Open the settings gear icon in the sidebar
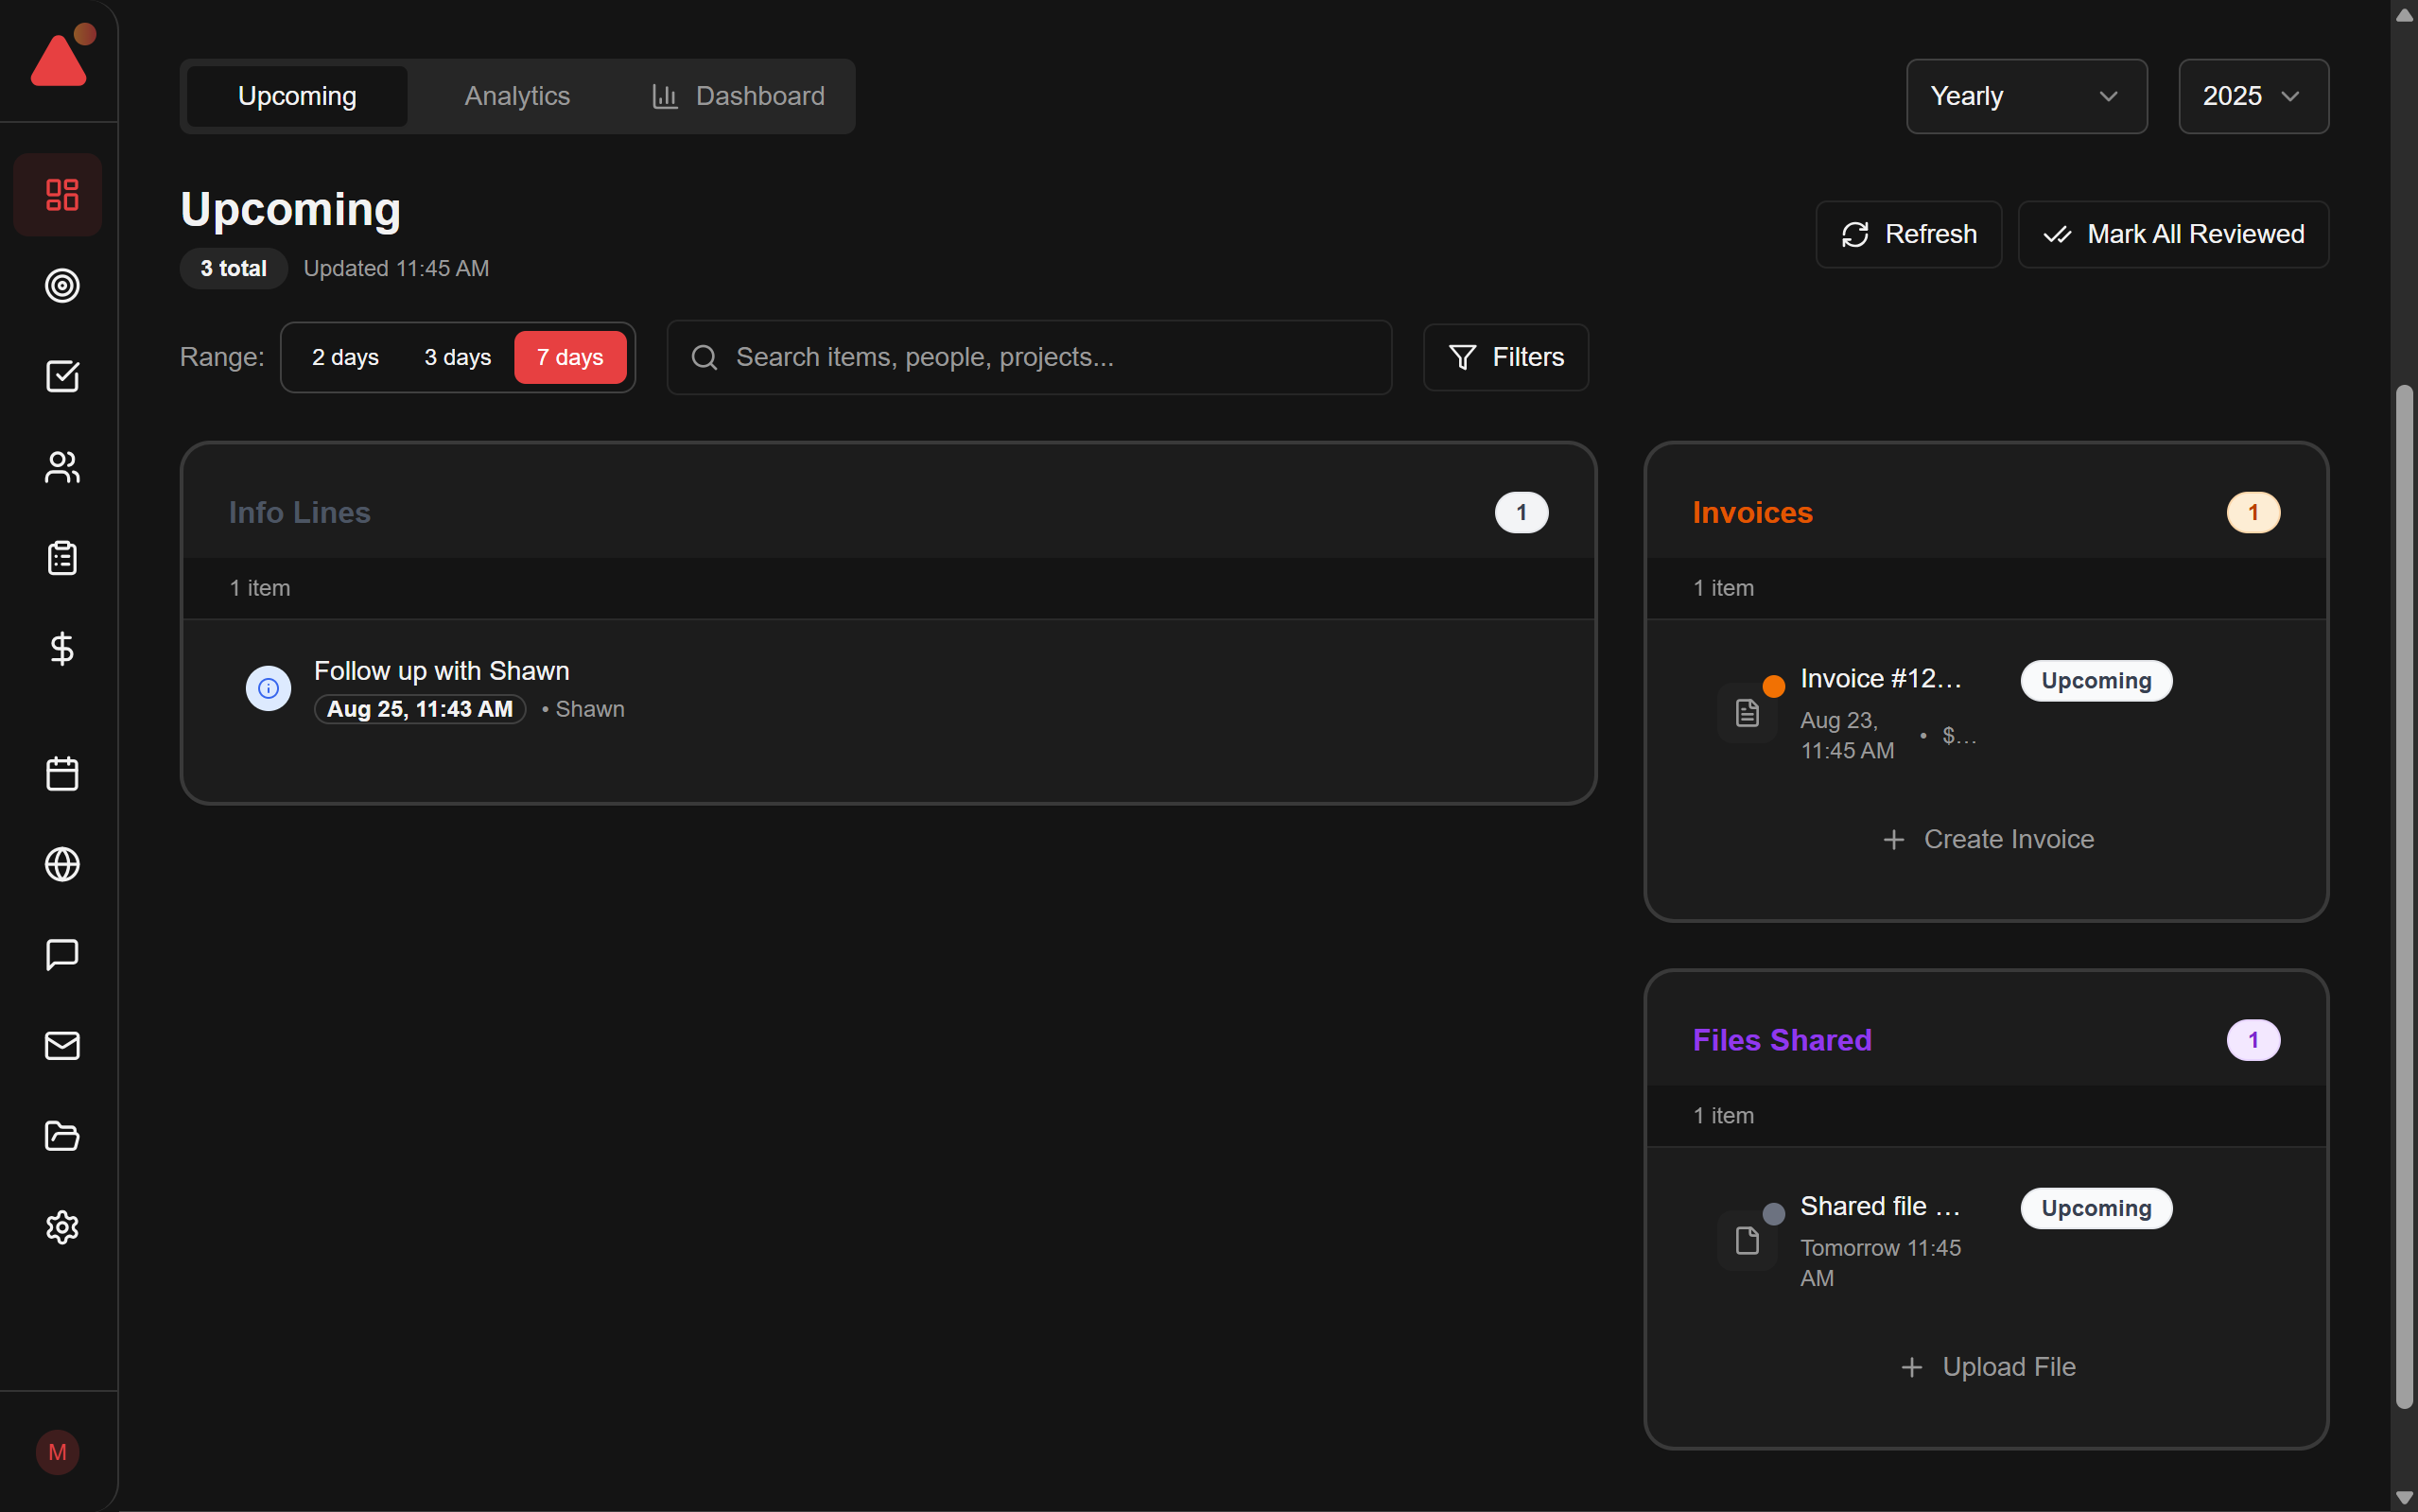The width and height of the screenshot is (2418, 1512). click(62, 1227)
